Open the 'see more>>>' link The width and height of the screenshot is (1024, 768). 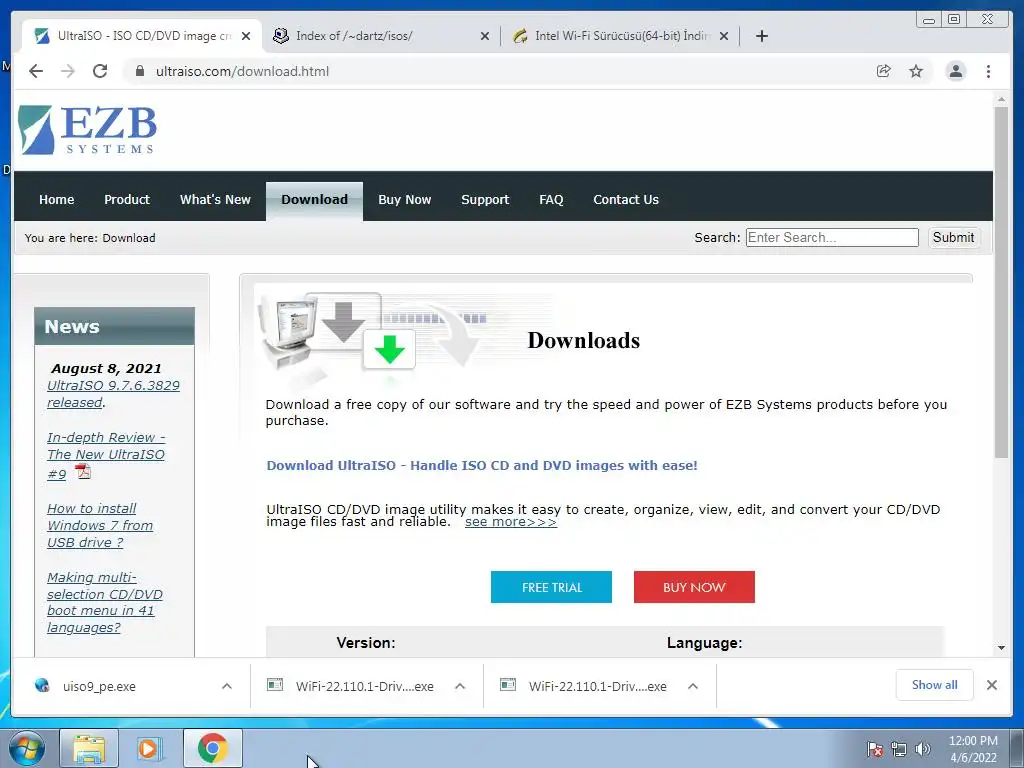tap(511, 522)
